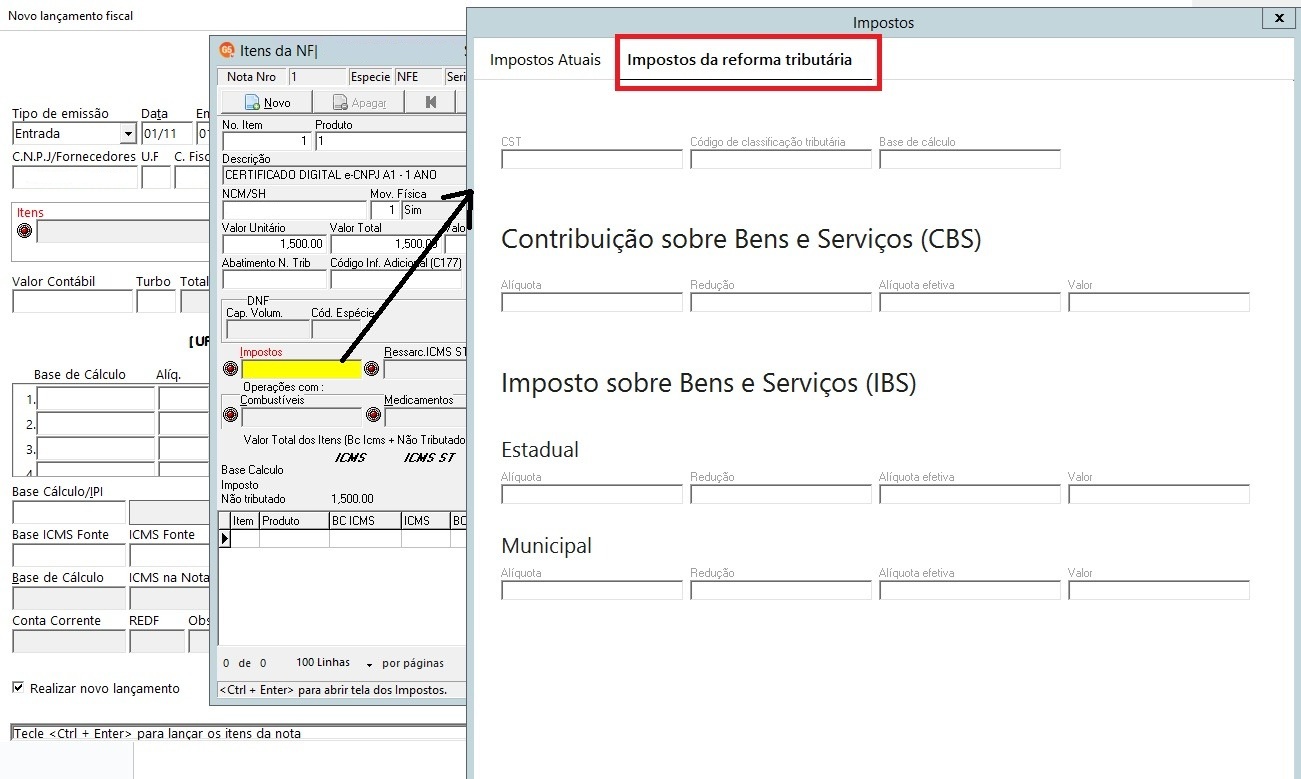The width and height of the screenshot is (1301, 779).
Task: Switch to the Impostos Atuais tab
Action: 545,60
